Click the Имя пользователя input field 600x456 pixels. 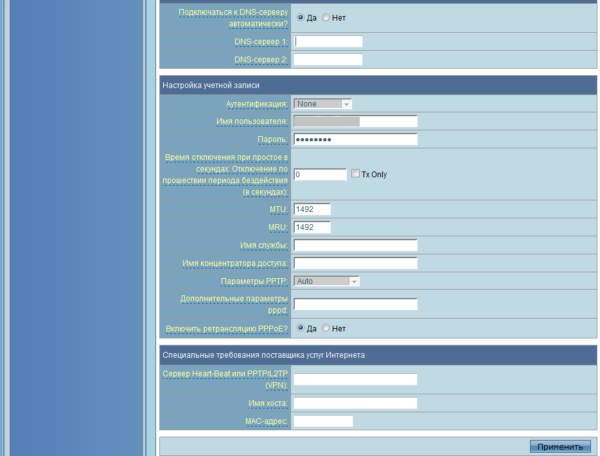[x=355, y=121]
